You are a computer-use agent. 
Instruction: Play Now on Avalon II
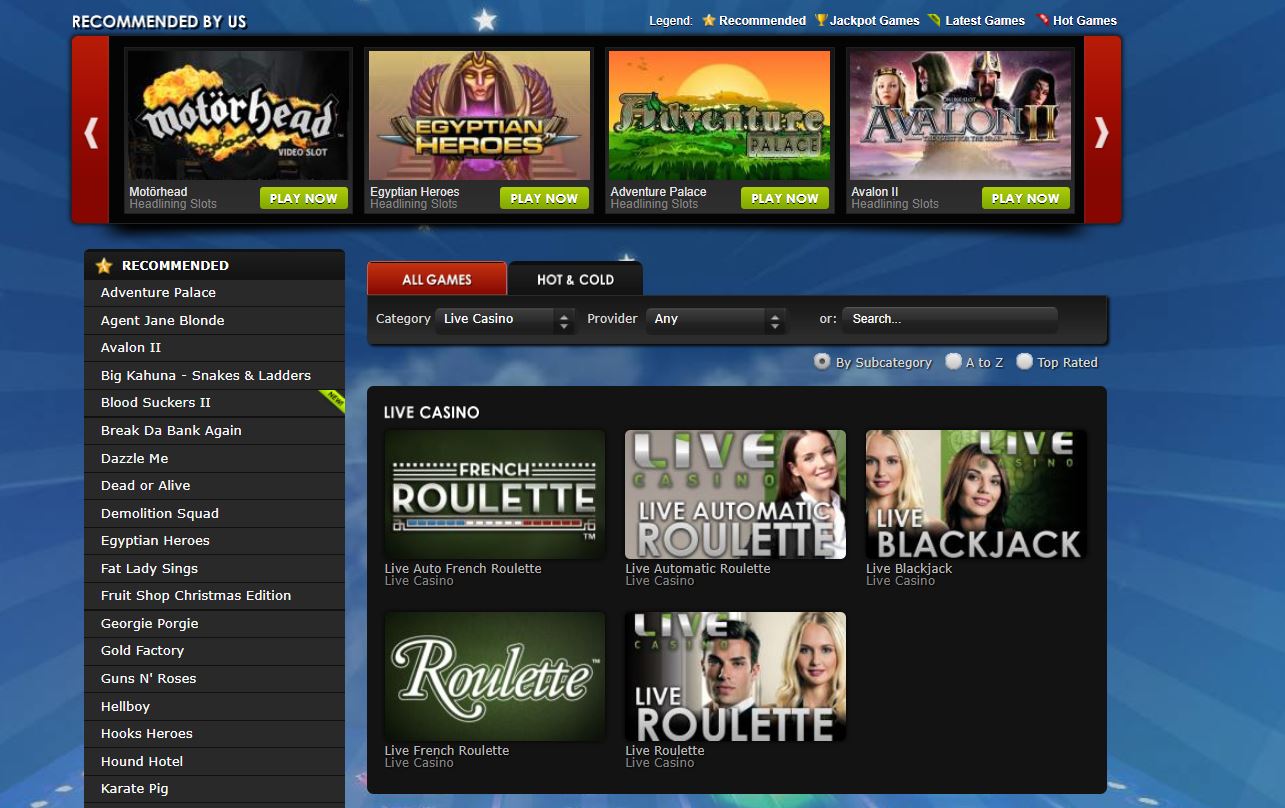click(1026, 198)
